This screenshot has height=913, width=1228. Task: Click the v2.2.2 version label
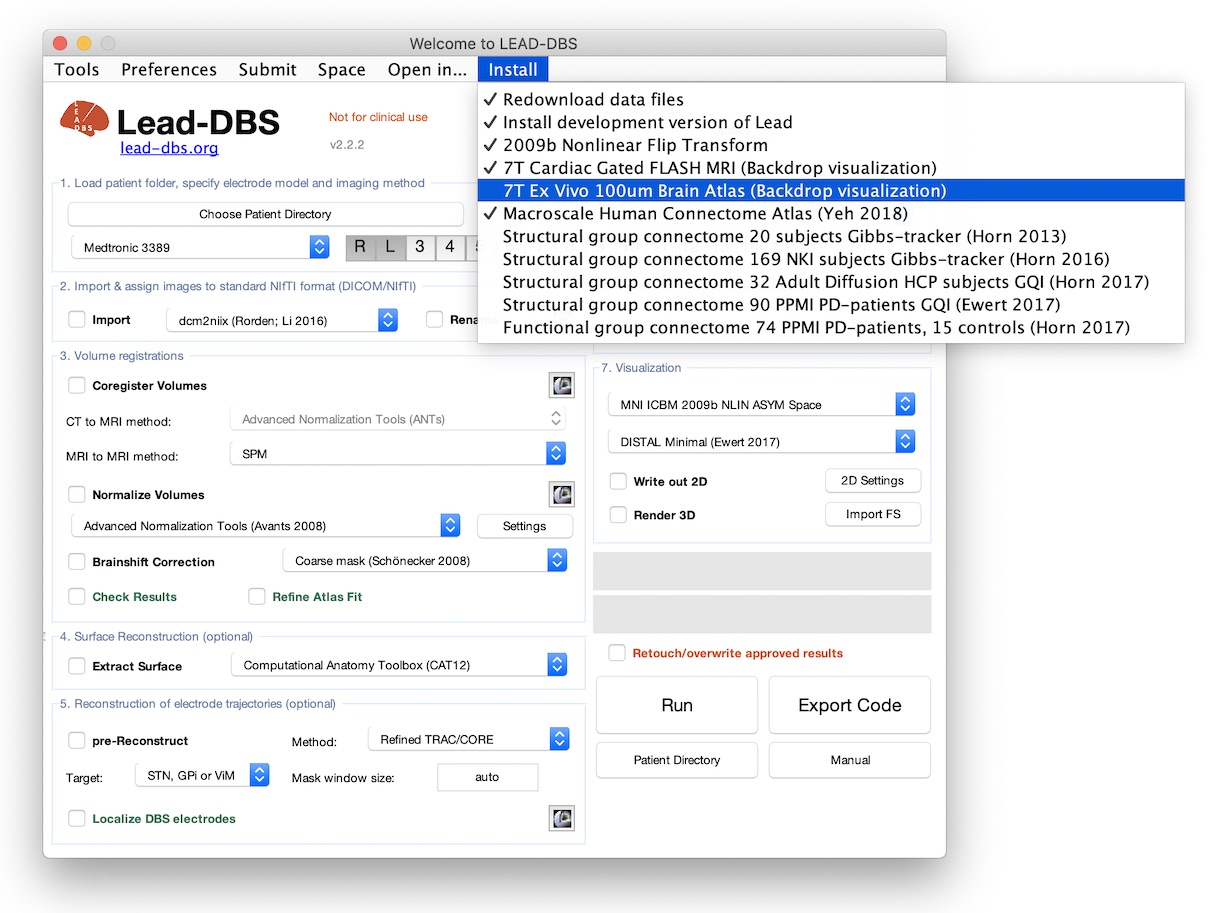347,145
